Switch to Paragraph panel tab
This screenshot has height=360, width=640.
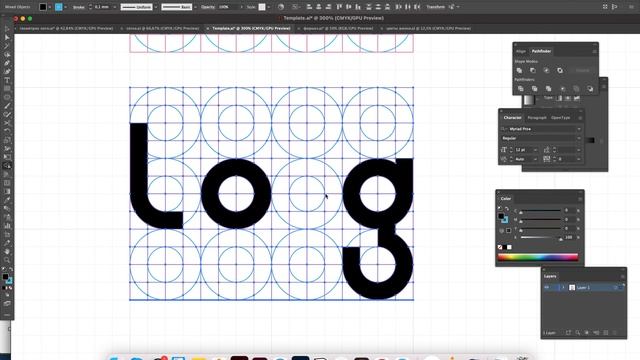(x=537, y=118)
